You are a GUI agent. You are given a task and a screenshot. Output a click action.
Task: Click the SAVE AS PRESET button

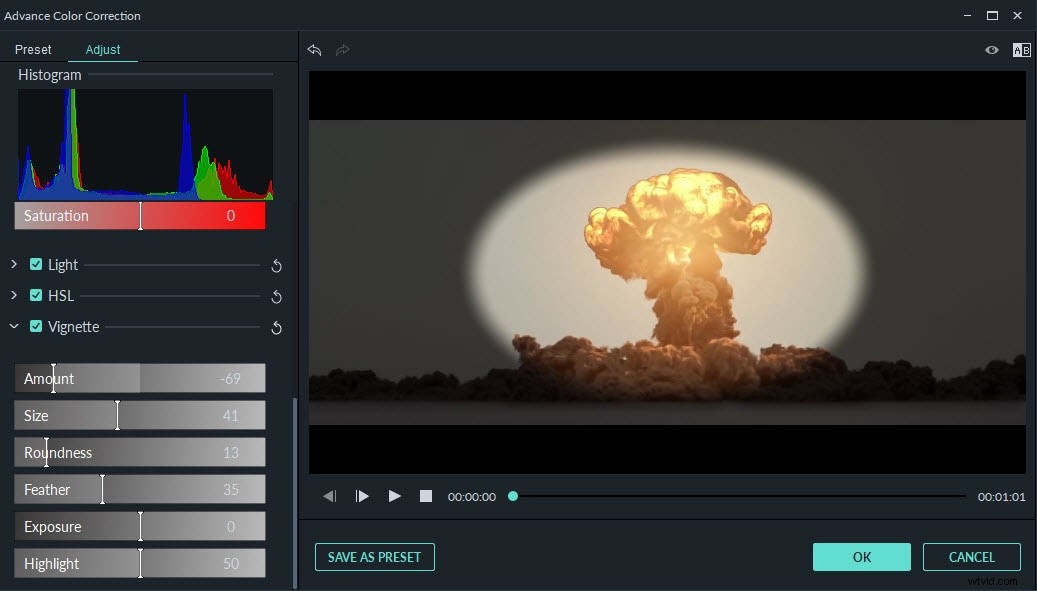(374, 557)
